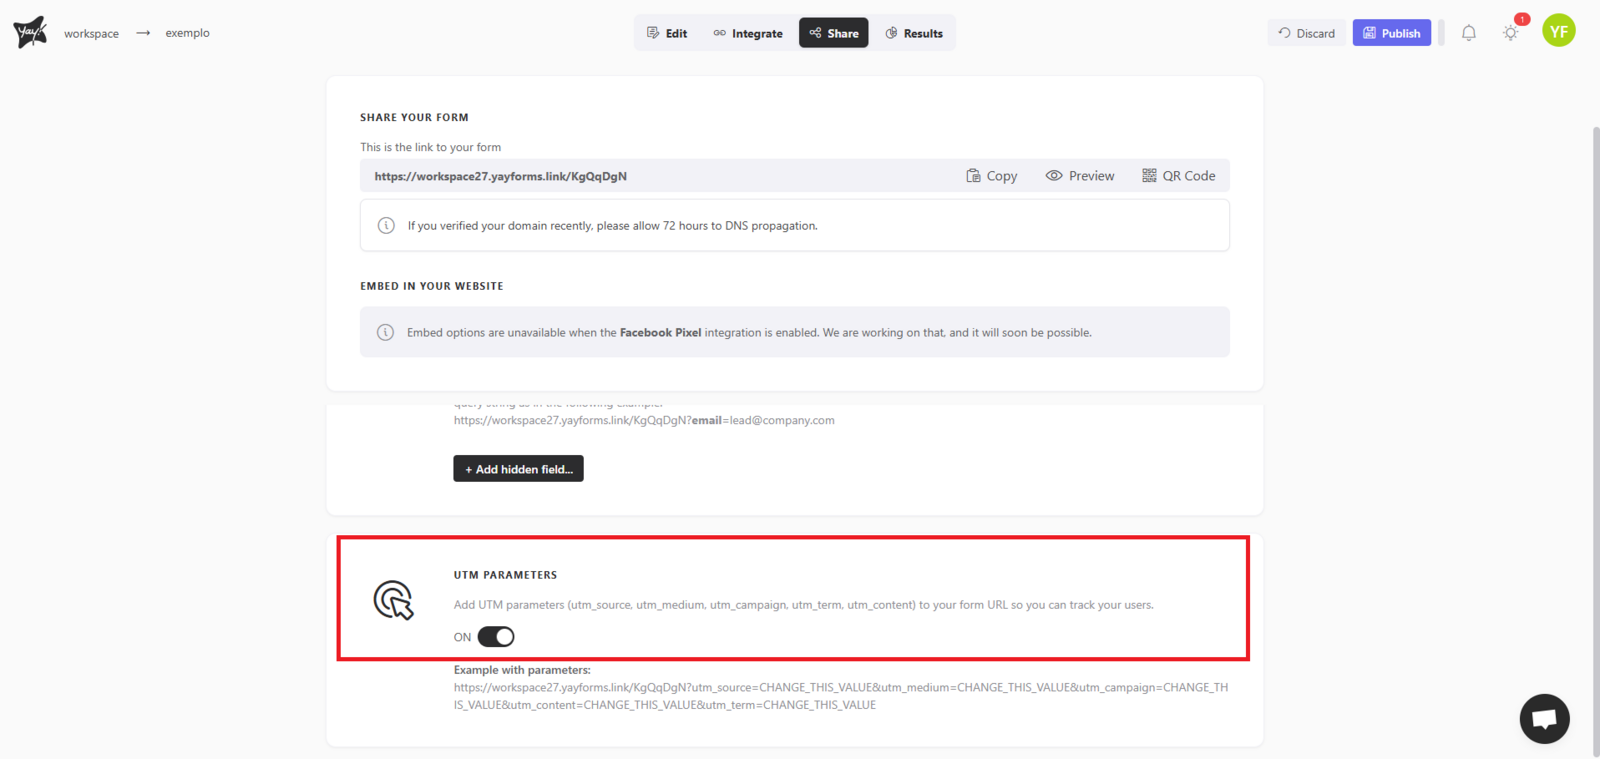The height and width of the screenshot is (759, 1600).
Task: Go to the Results tab
Action: 914,33
